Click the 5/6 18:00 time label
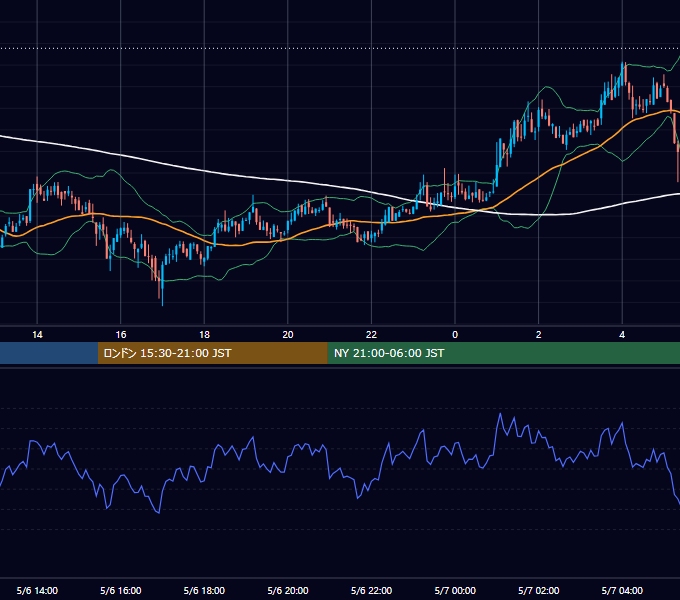680x600 pixels. tap(204, 590)
